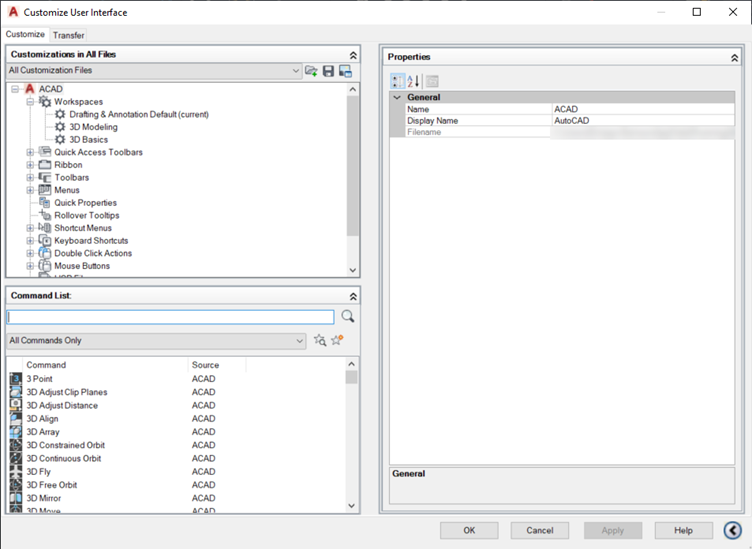Select the 3D Basics workspace
This screenshot has height=549, width=752.
pos(89,140)
